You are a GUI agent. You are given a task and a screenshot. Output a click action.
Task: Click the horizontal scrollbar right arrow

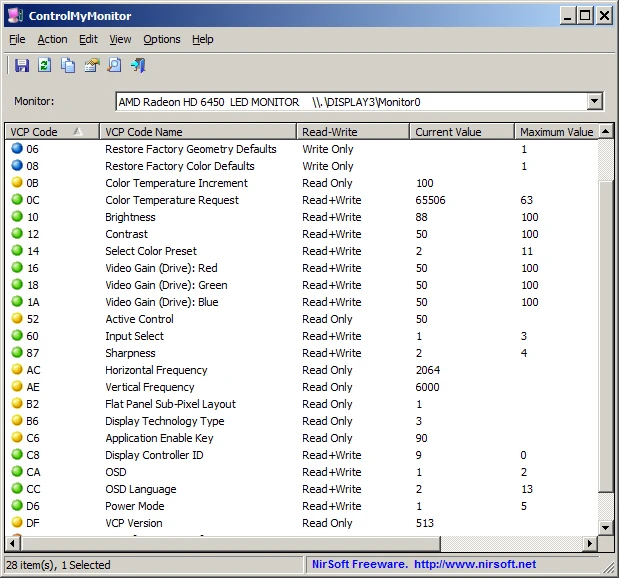(590, 544)
